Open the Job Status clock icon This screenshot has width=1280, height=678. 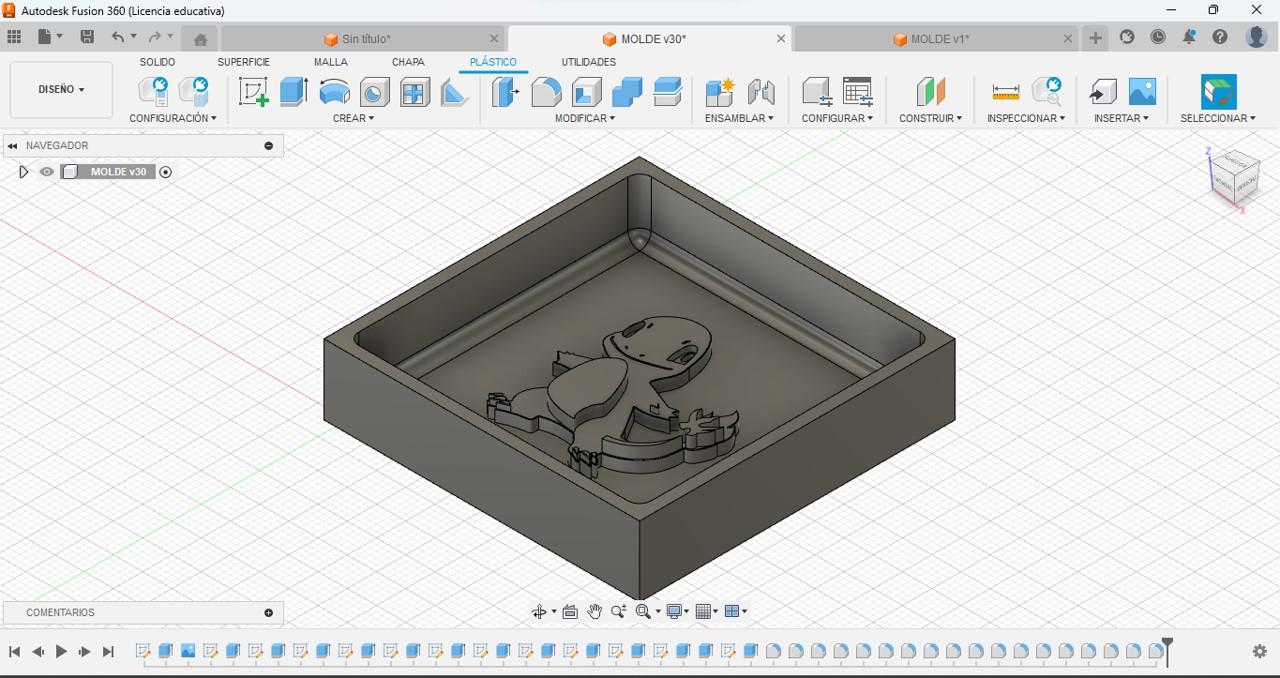point(1158,37)
